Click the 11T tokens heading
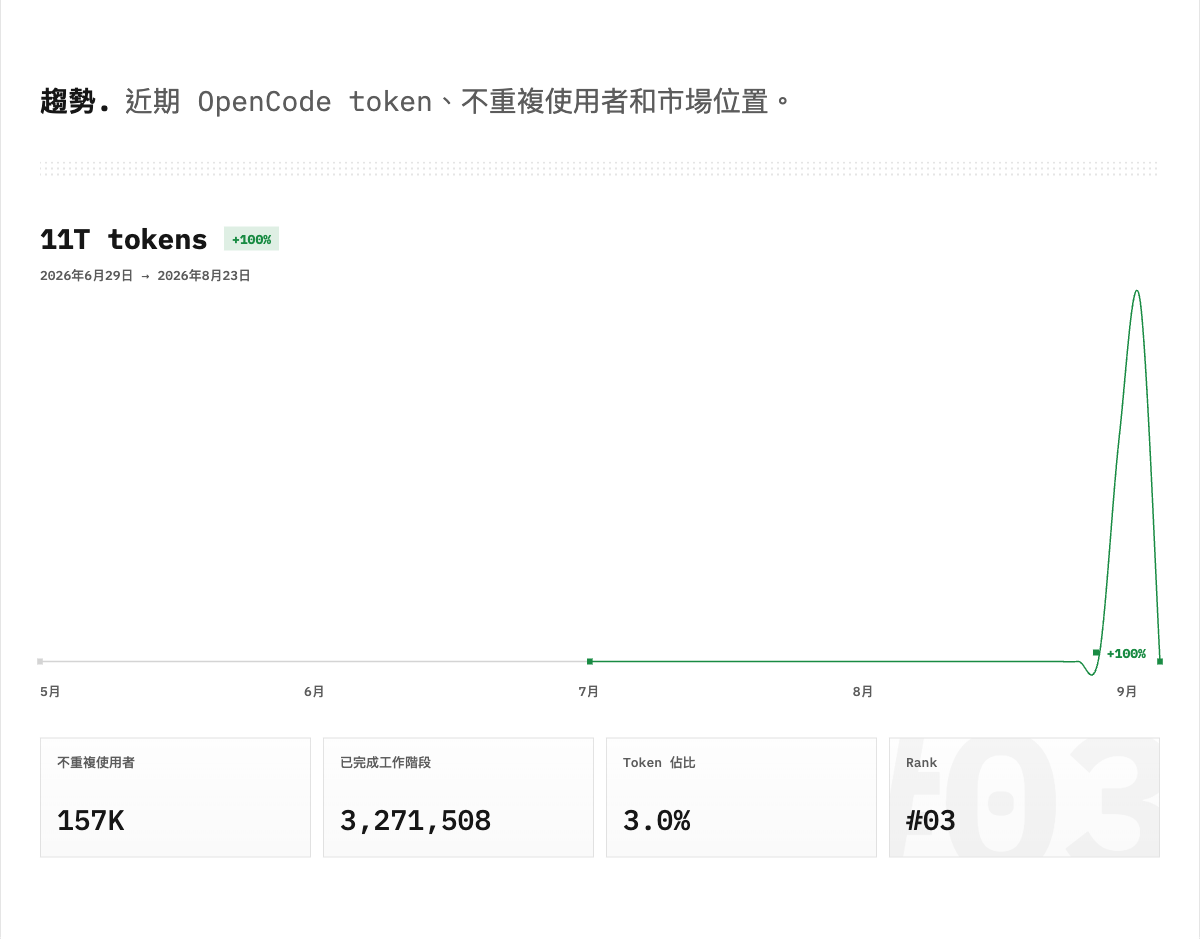 pyautogui.click(x=124, y=240)
